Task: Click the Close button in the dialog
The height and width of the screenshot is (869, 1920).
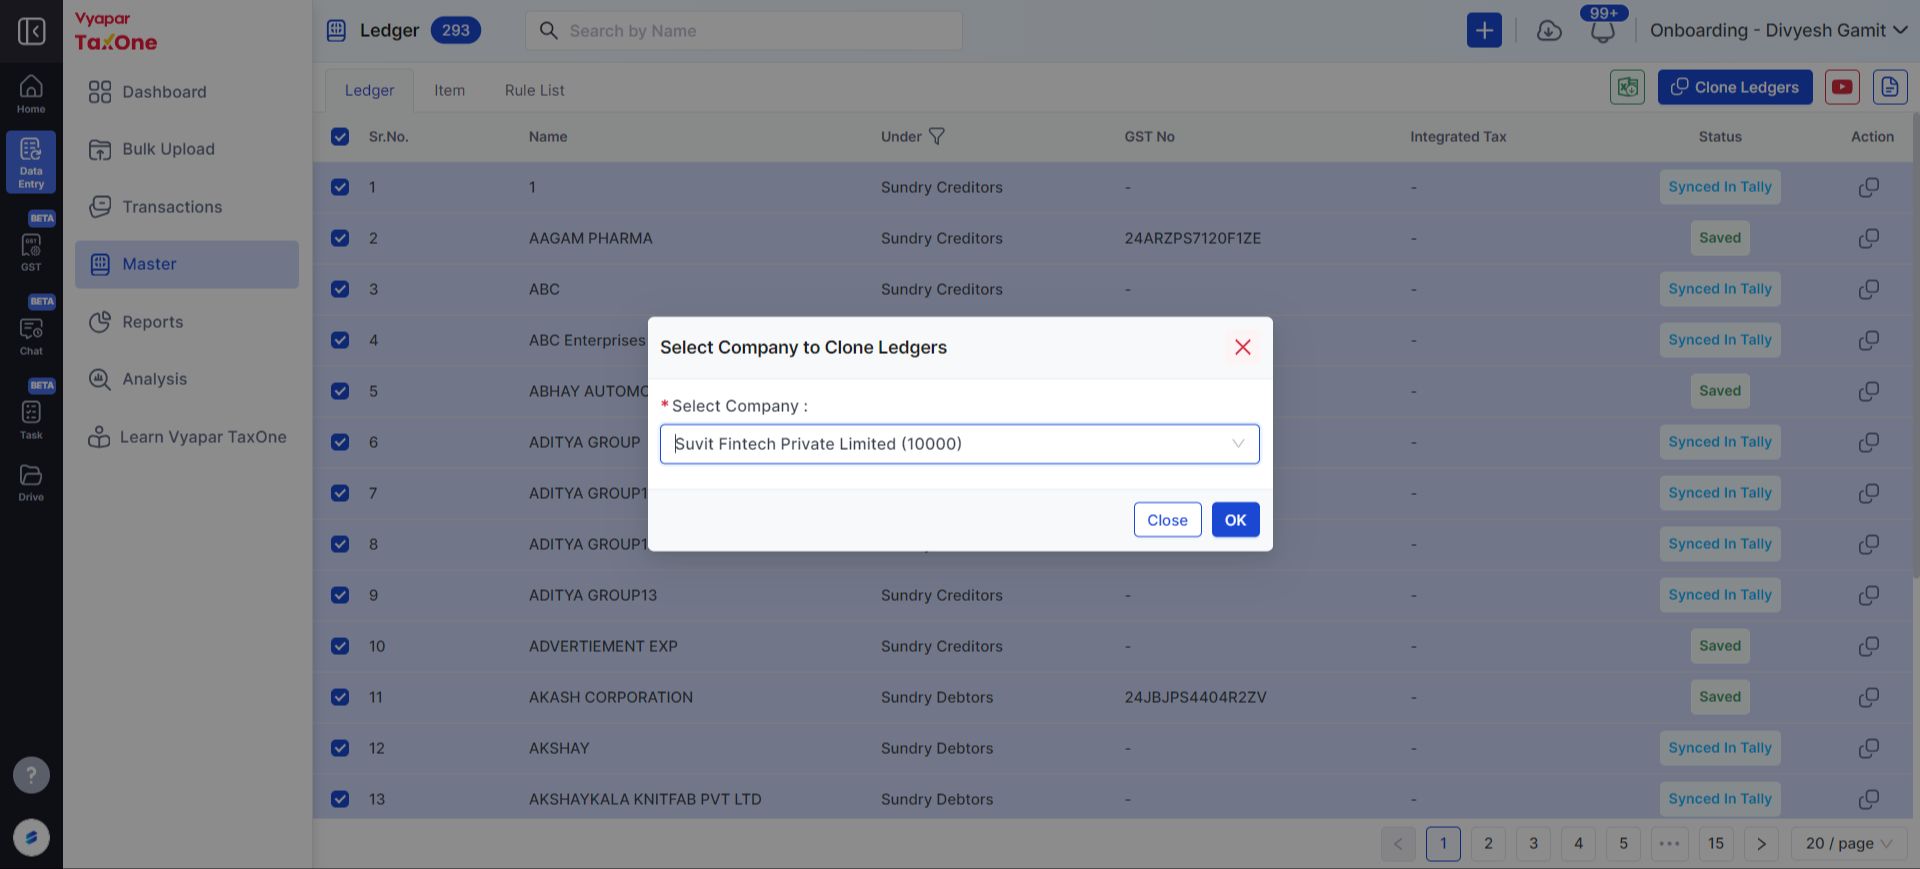Action: click(1167, 520)
